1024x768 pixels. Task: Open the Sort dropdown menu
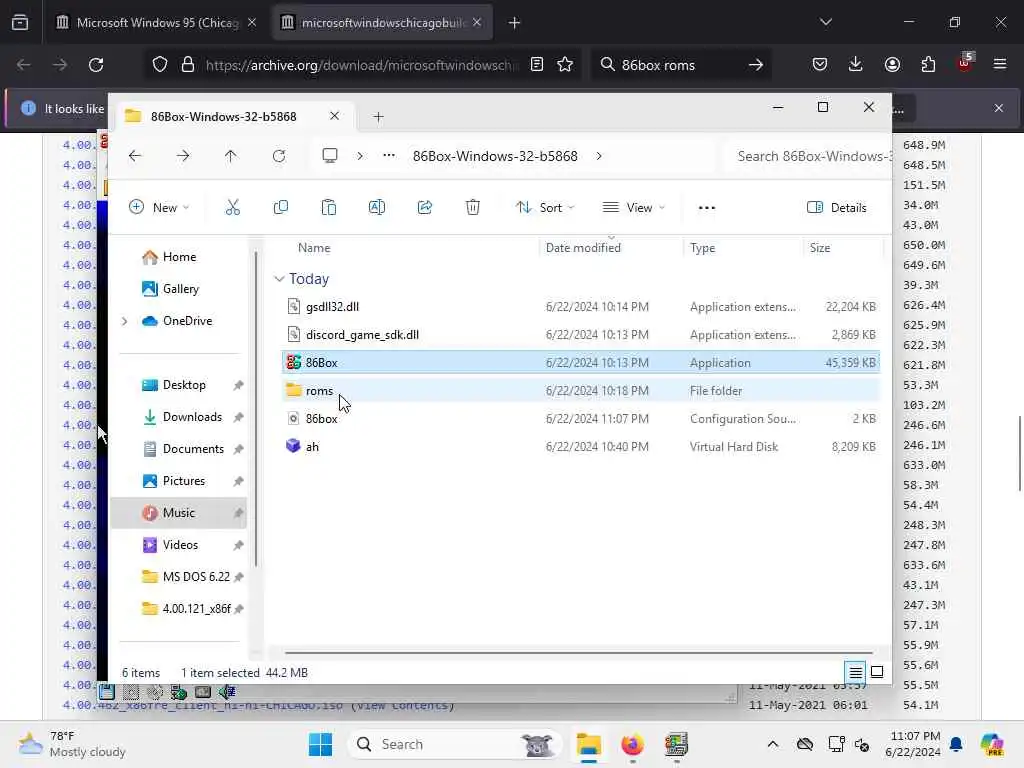pyautogui.click(x=545, y=208)
